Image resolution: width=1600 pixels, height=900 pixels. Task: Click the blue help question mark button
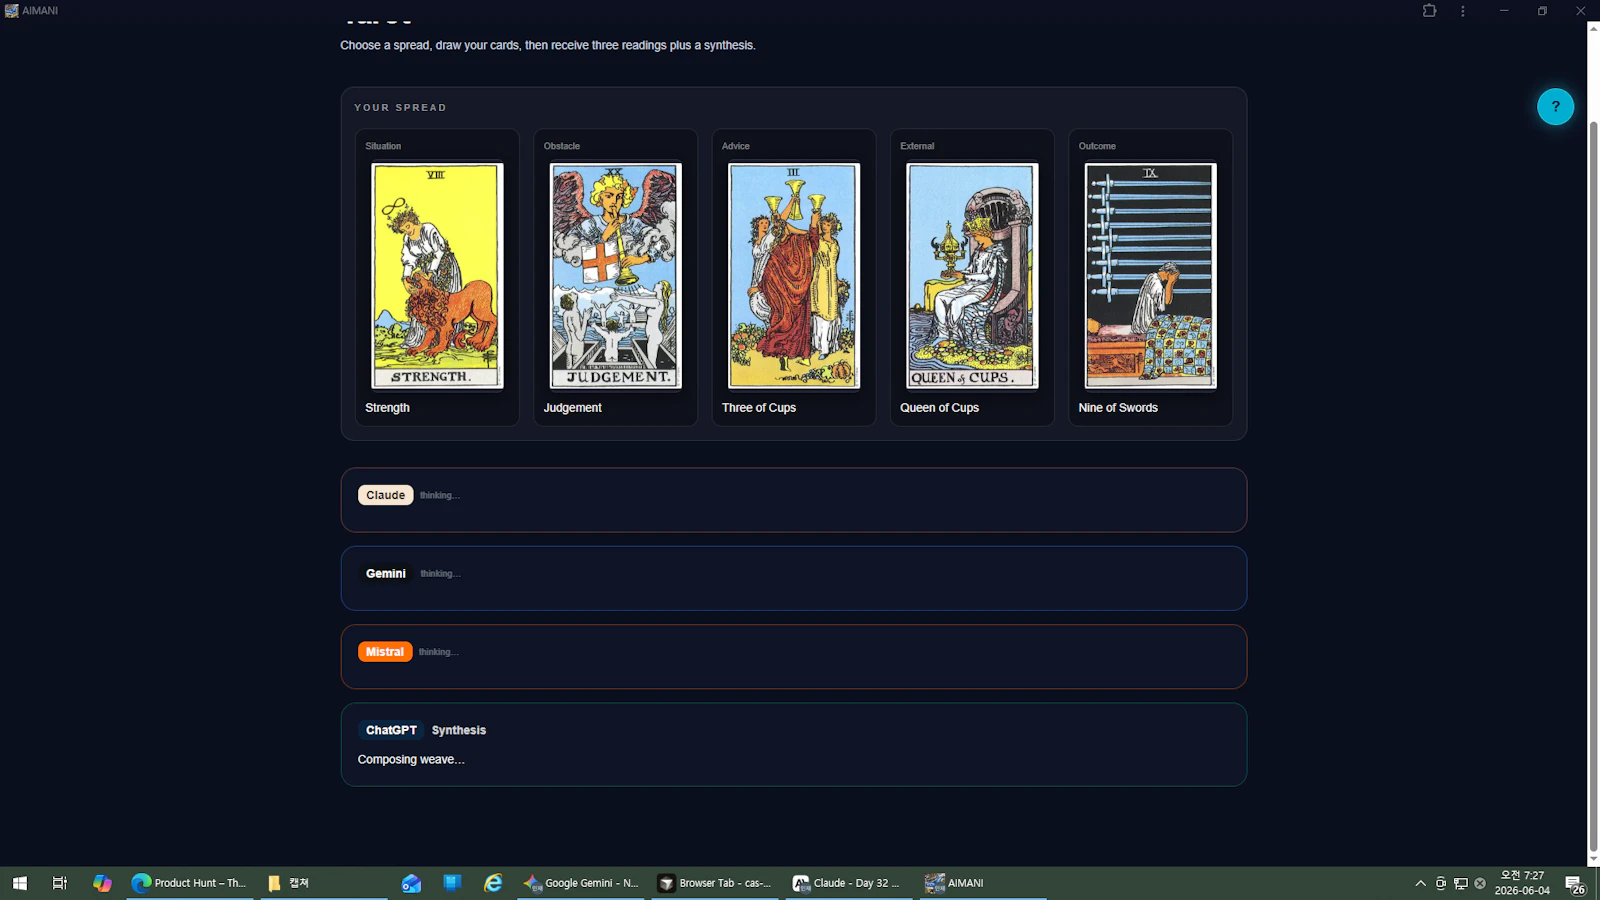click(x=1555, y=106)
